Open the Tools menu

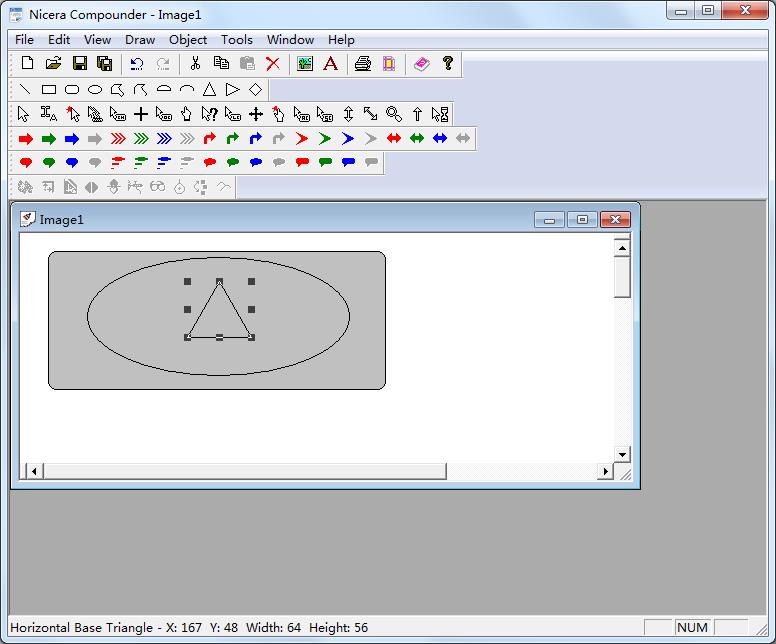pos(237,40)
